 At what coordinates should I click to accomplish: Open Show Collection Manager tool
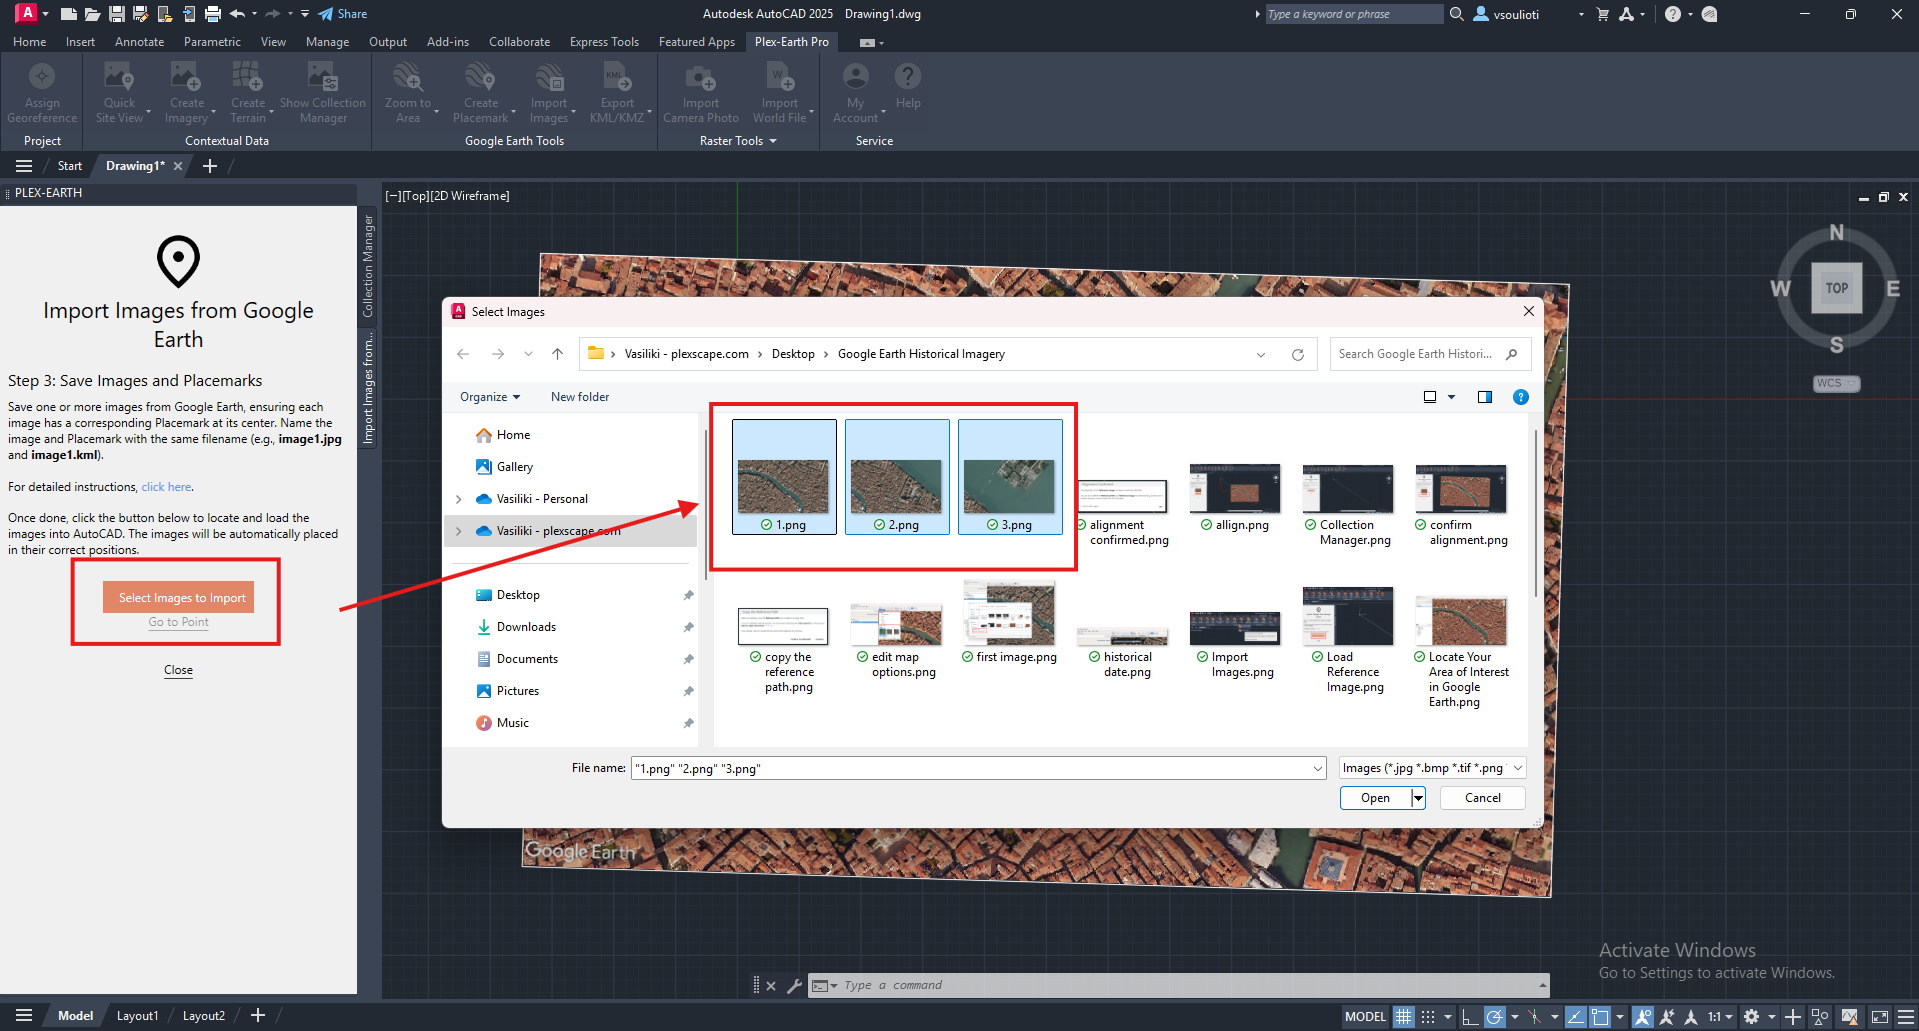click(x=323, y=92)
